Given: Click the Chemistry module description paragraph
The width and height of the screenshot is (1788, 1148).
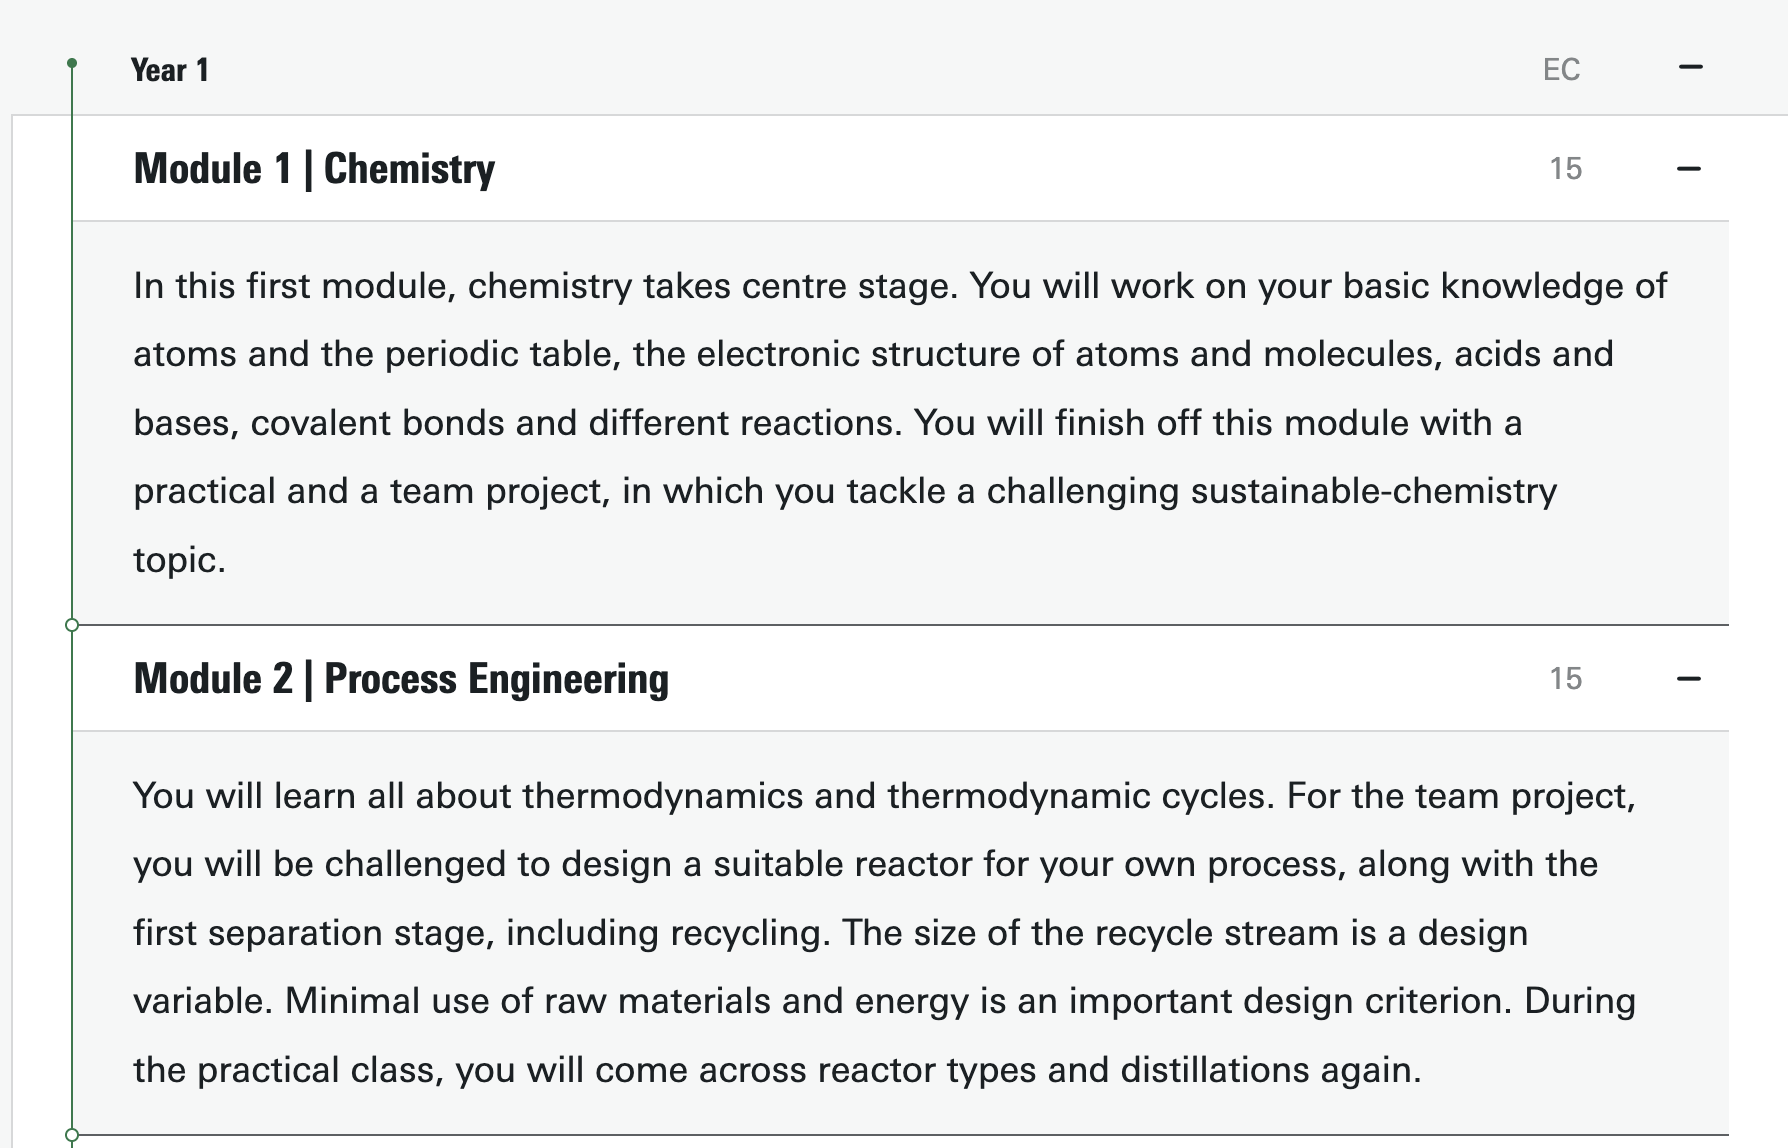Looking at the screenshot, I should coord(900,423).
